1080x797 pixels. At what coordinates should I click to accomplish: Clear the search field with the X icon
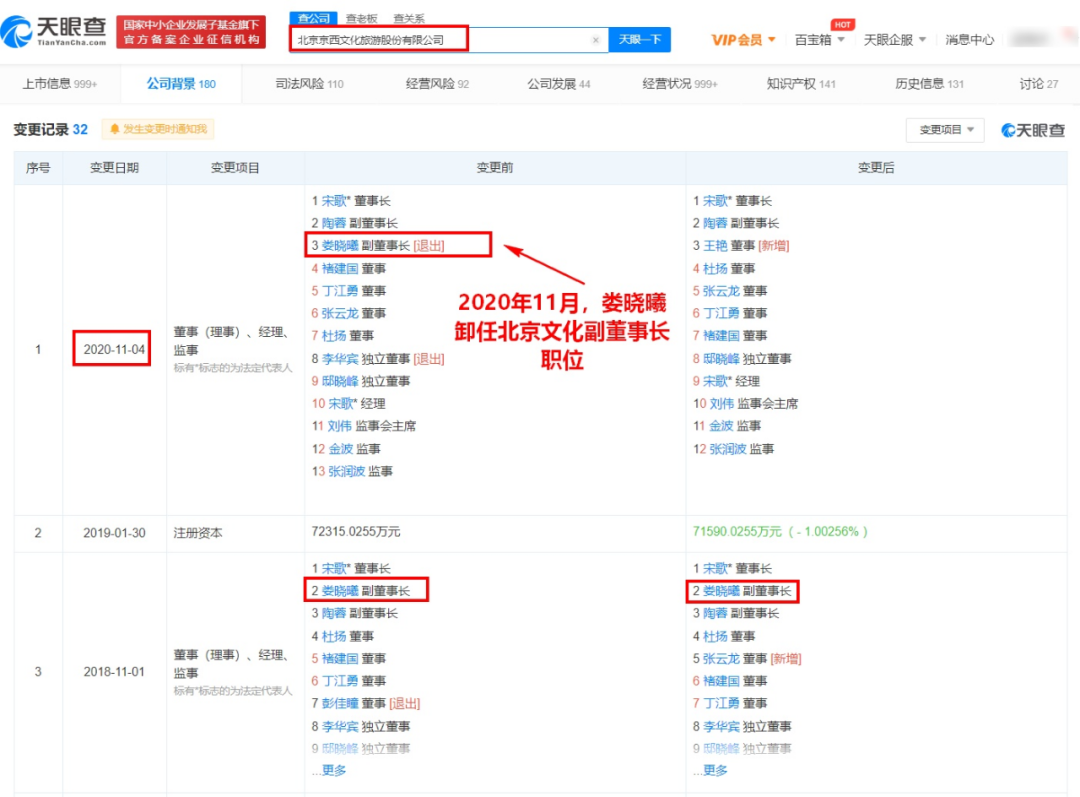pyautogui.click(x=596, y=40)
